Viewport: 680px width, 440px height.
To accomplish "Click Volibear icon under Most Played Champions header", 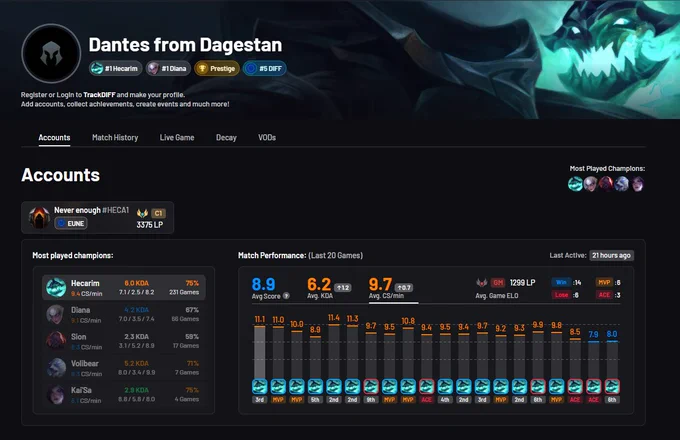I will click(x=621, y=184).
